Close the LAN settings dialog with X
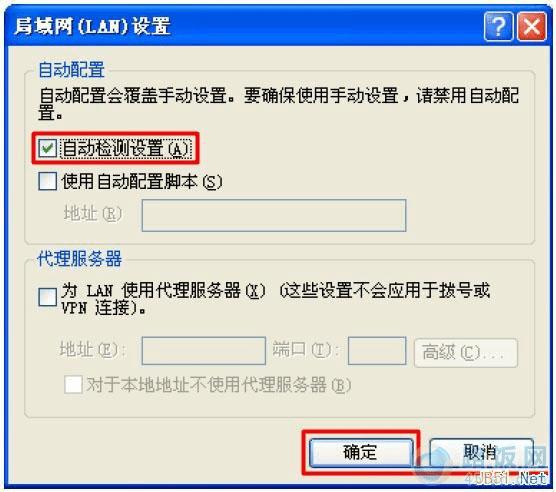 pyautogui.click(x=532, y=27)
